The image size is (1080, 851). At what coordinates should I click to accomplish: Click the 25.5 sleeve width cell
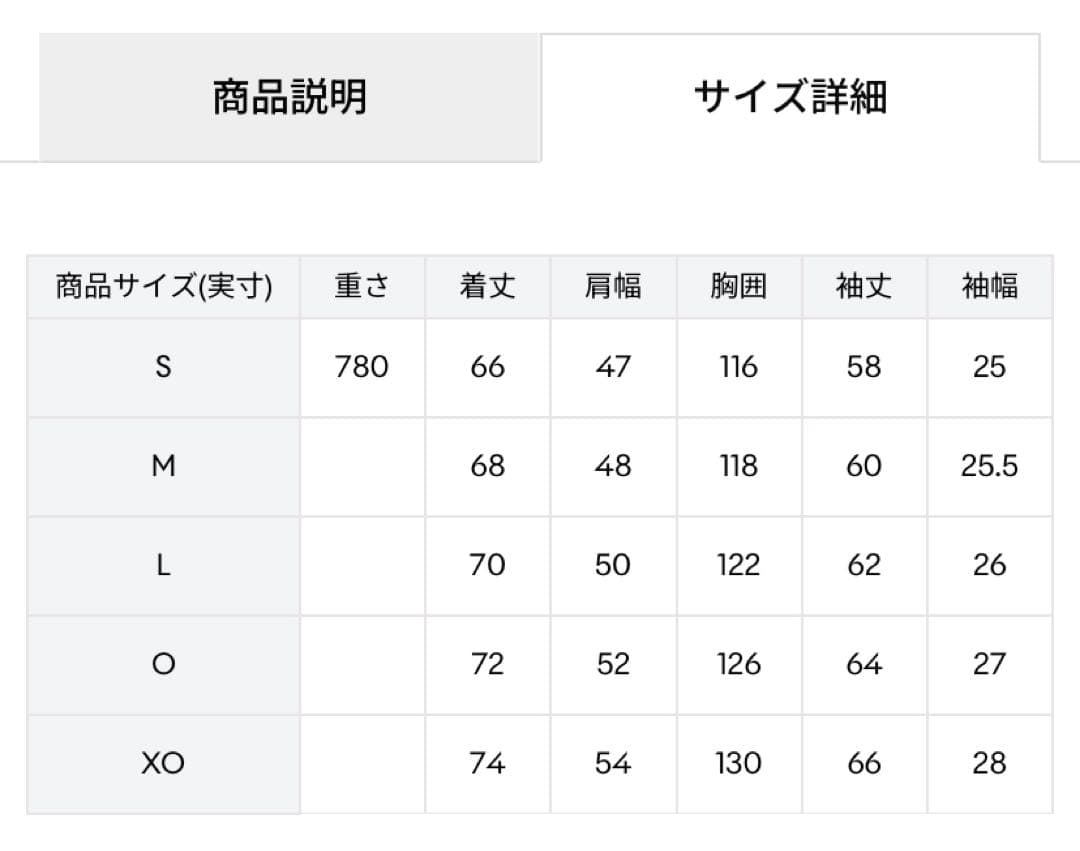click(989, 466)
